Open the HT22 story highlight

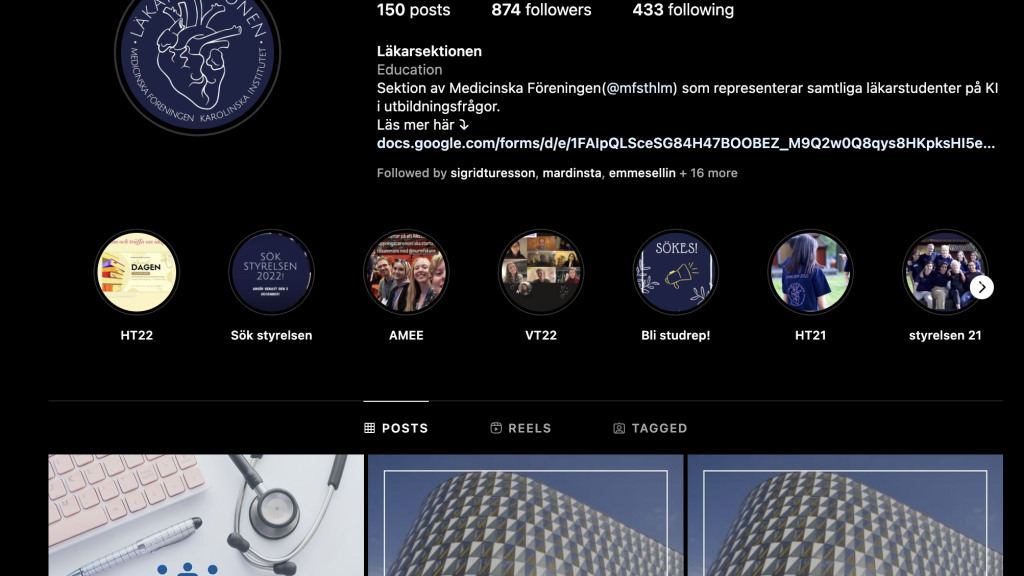[136, 272]
